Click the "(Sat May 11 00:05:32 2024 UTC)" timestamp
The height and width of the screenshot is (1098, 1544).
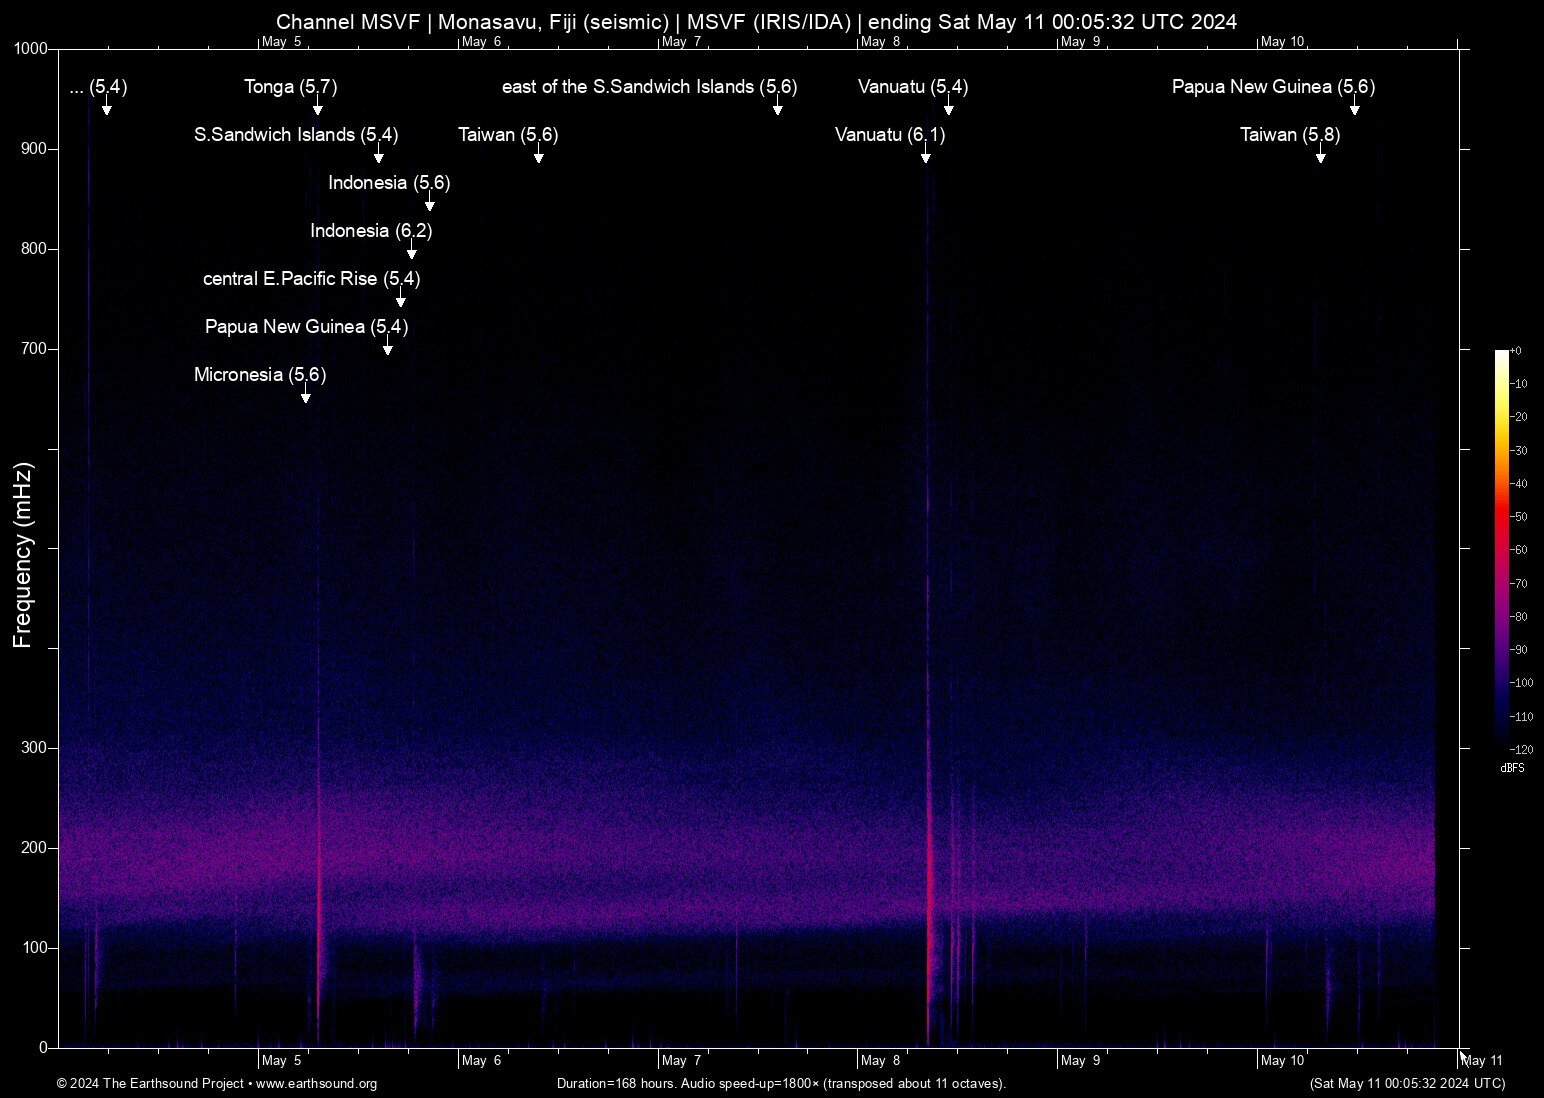tap(1408, 1084)
